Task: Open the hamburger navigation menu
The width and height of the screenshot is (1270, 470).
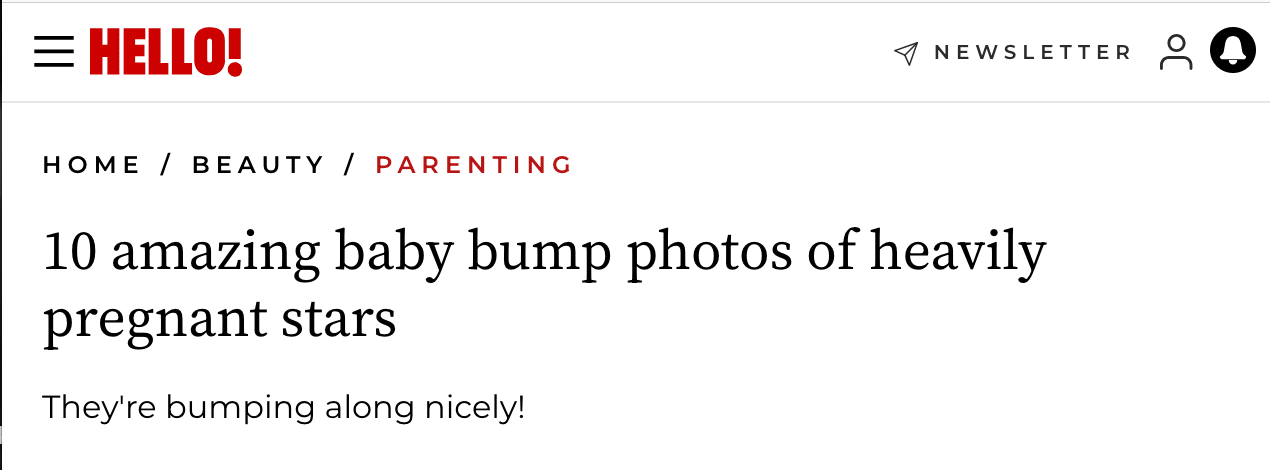Action: 54,52
